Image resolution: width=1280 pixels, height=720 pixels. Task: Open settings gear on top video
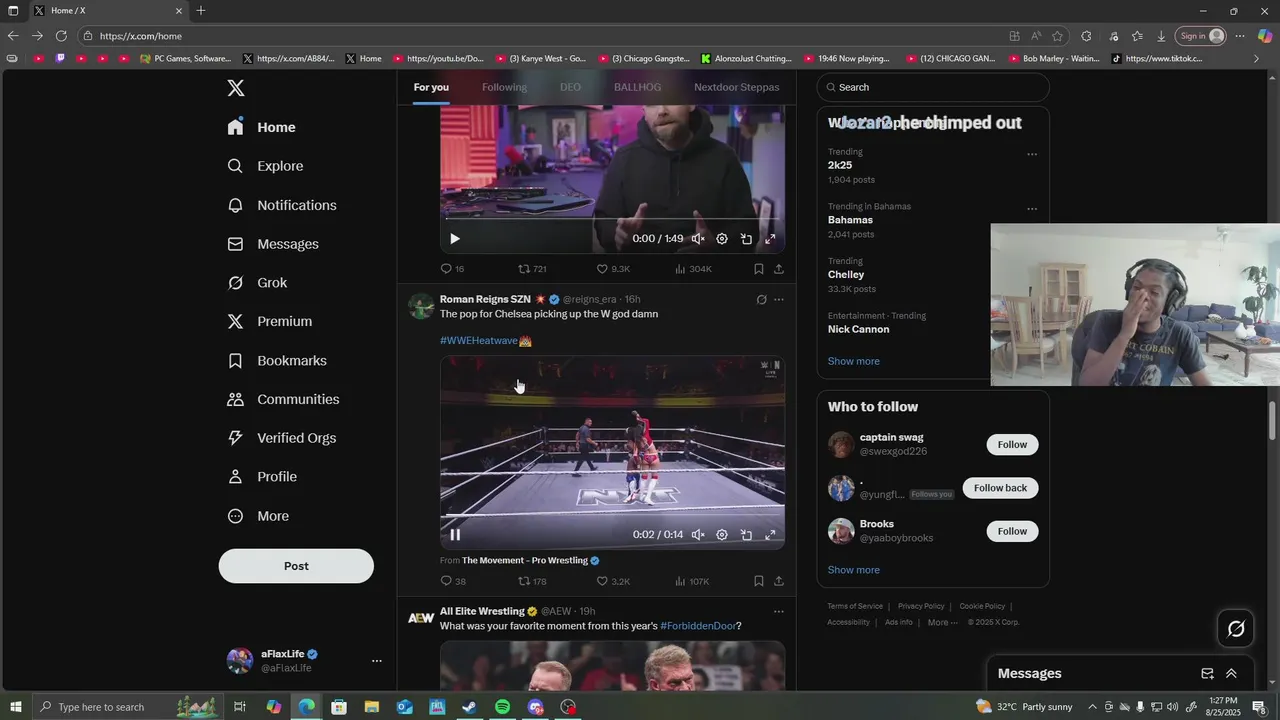[722, 239]
